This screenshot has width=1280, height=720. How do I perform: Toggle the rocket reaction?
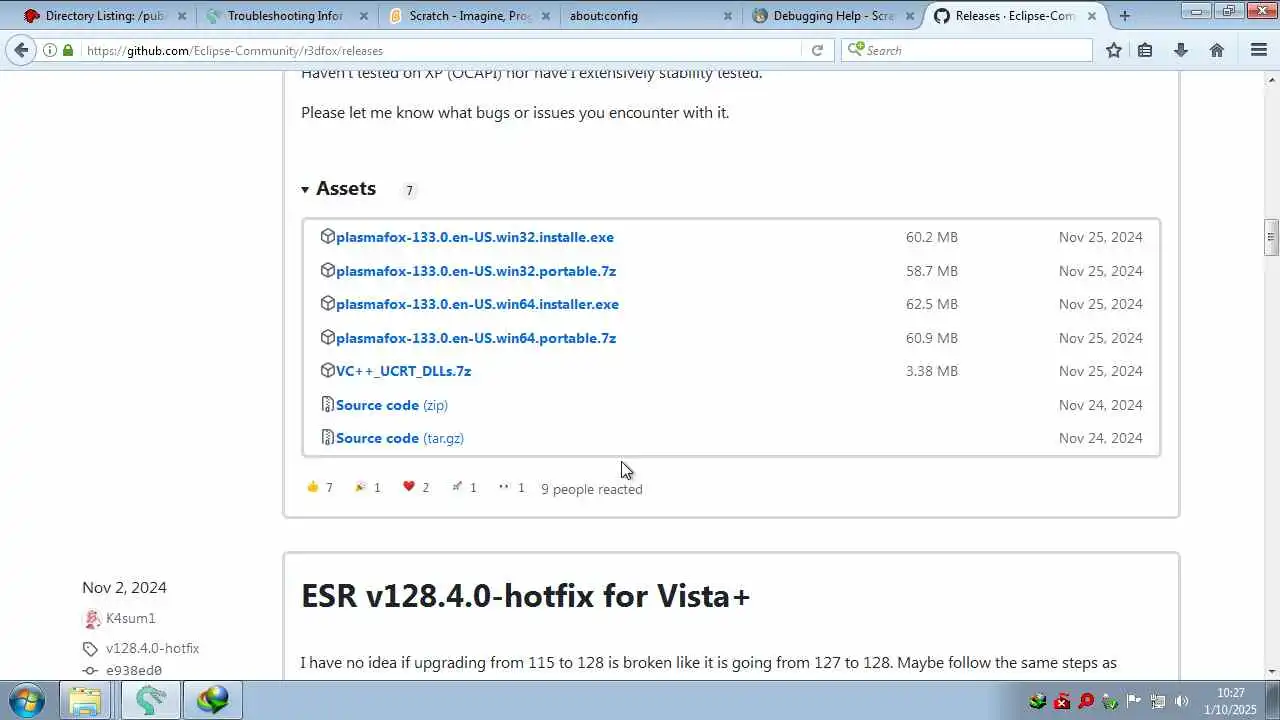pyautogui.click(x=464, y=488)
